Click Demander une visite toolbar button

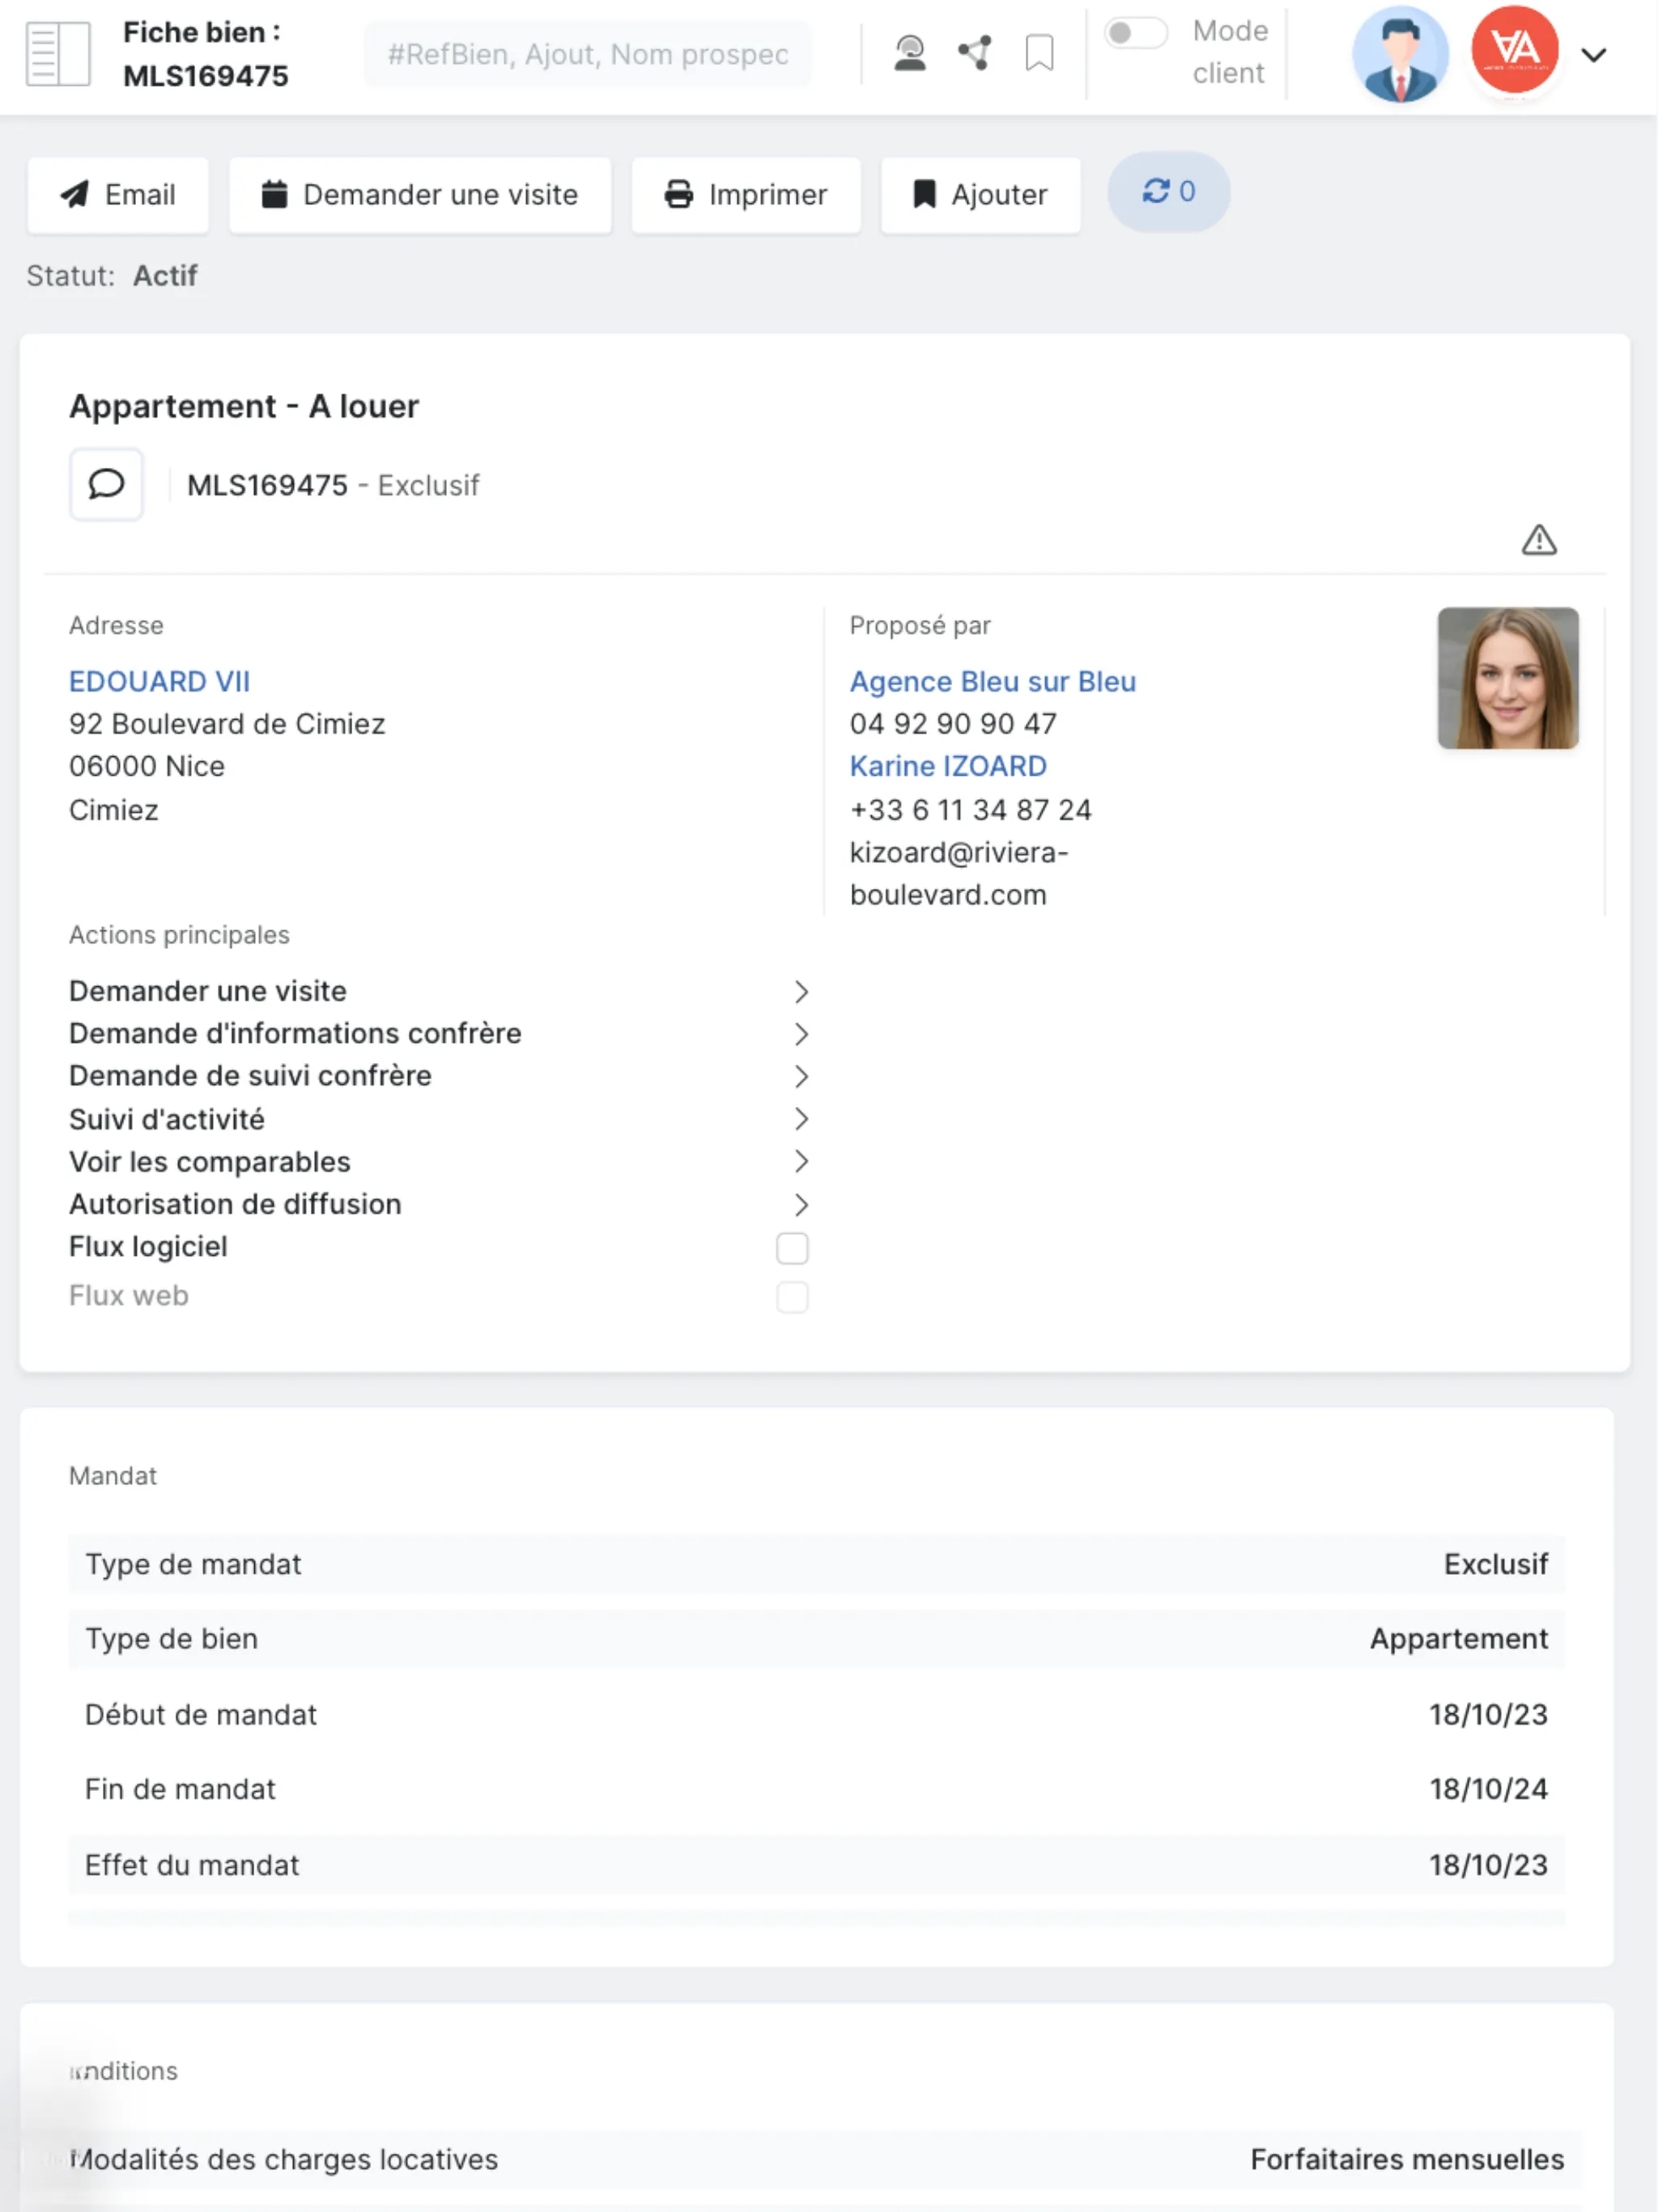point(420,195)
